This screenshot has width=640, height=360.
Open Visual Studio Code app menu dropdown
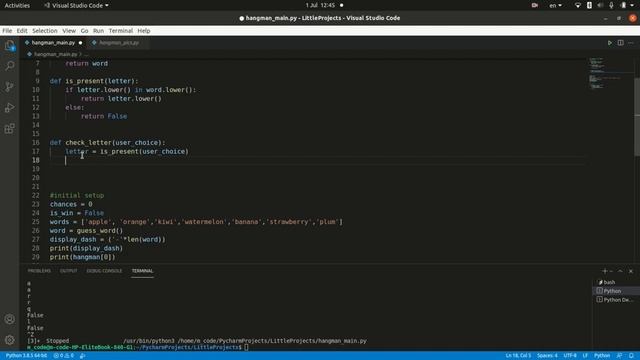click(76, 5)
